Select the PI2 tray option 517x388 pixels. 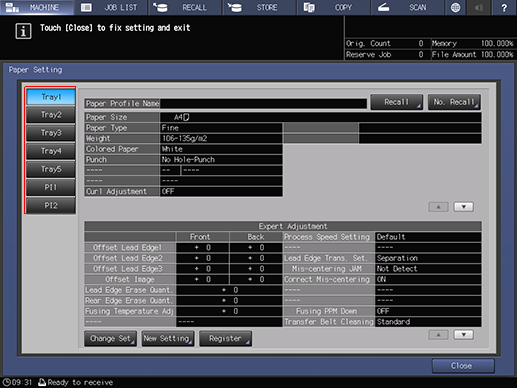click(x=51, y=205)
